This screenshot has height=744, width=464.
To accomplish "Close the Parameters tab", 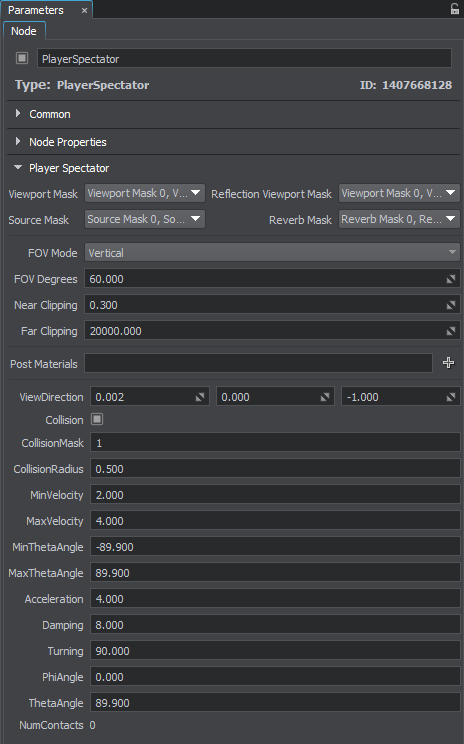I will (x=84, y=10).
